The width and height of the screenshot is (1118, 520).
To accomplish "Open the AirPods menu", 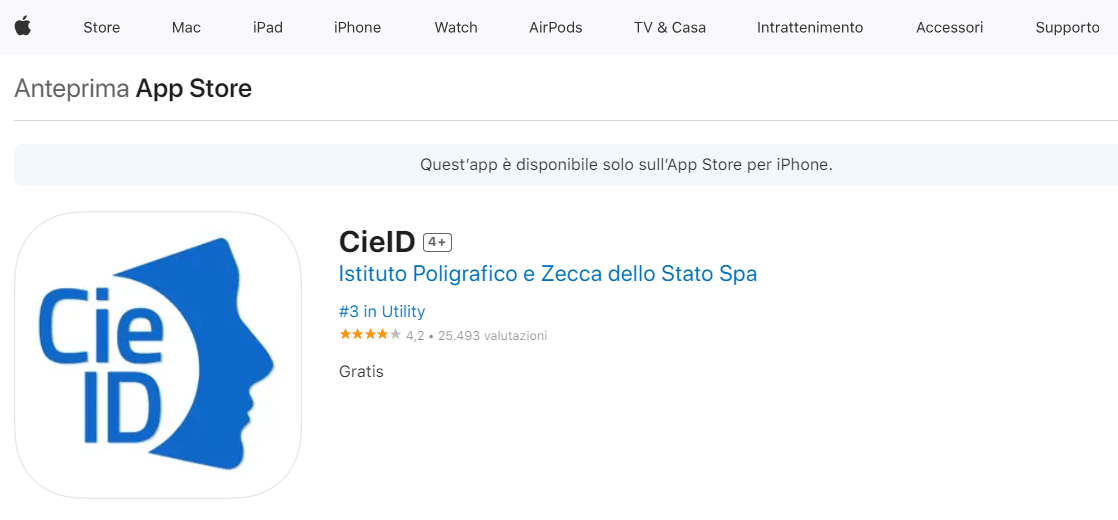I will [x=555, y=28].
